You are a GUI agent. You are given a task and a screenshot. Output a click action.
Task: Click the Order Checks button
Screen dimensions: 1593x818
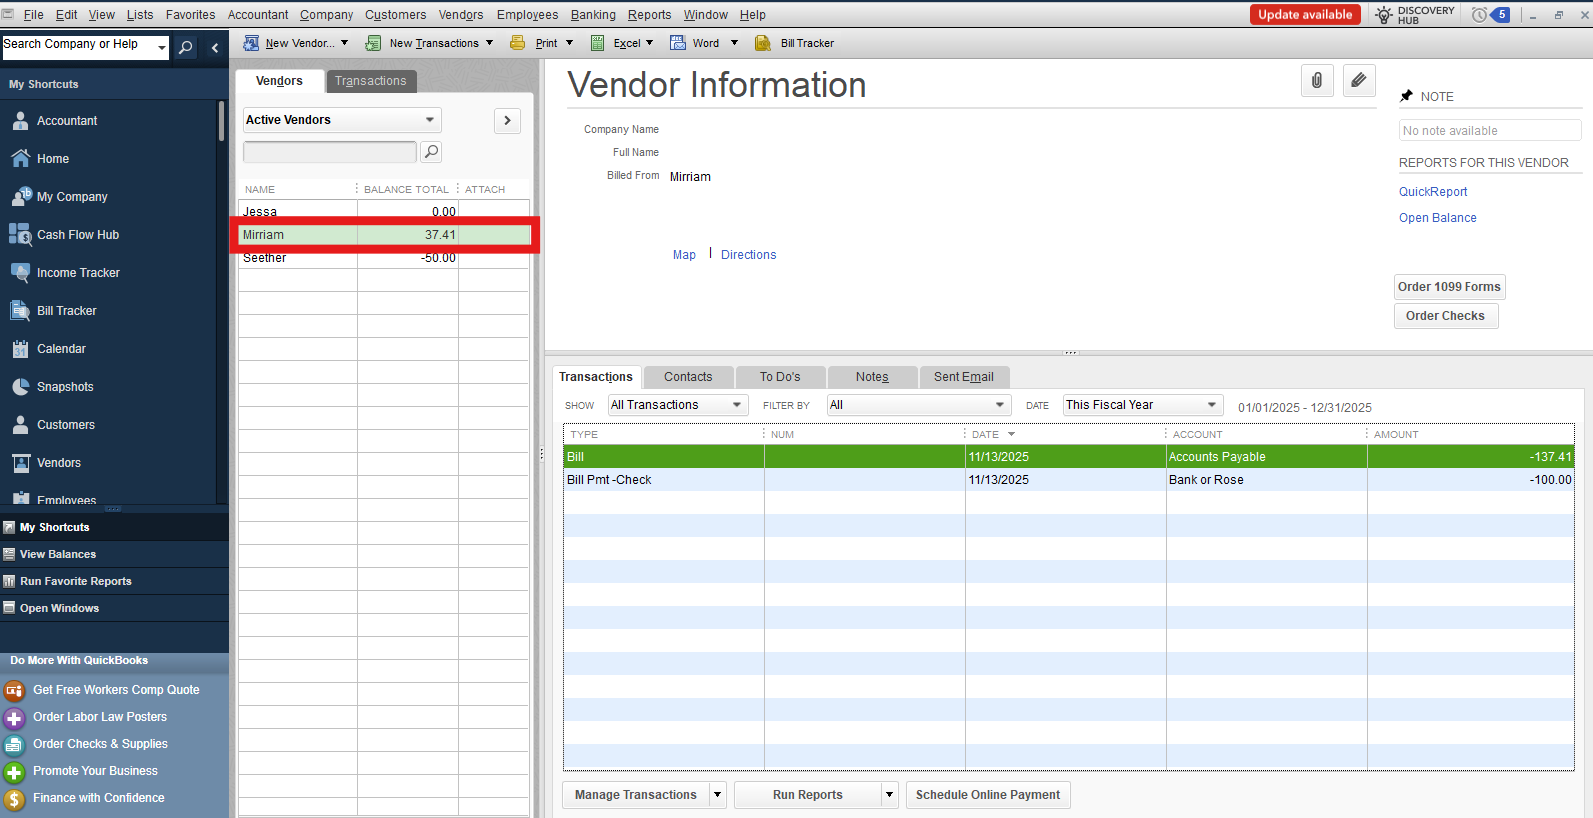pyautogui.click(x=1445, y=316)
